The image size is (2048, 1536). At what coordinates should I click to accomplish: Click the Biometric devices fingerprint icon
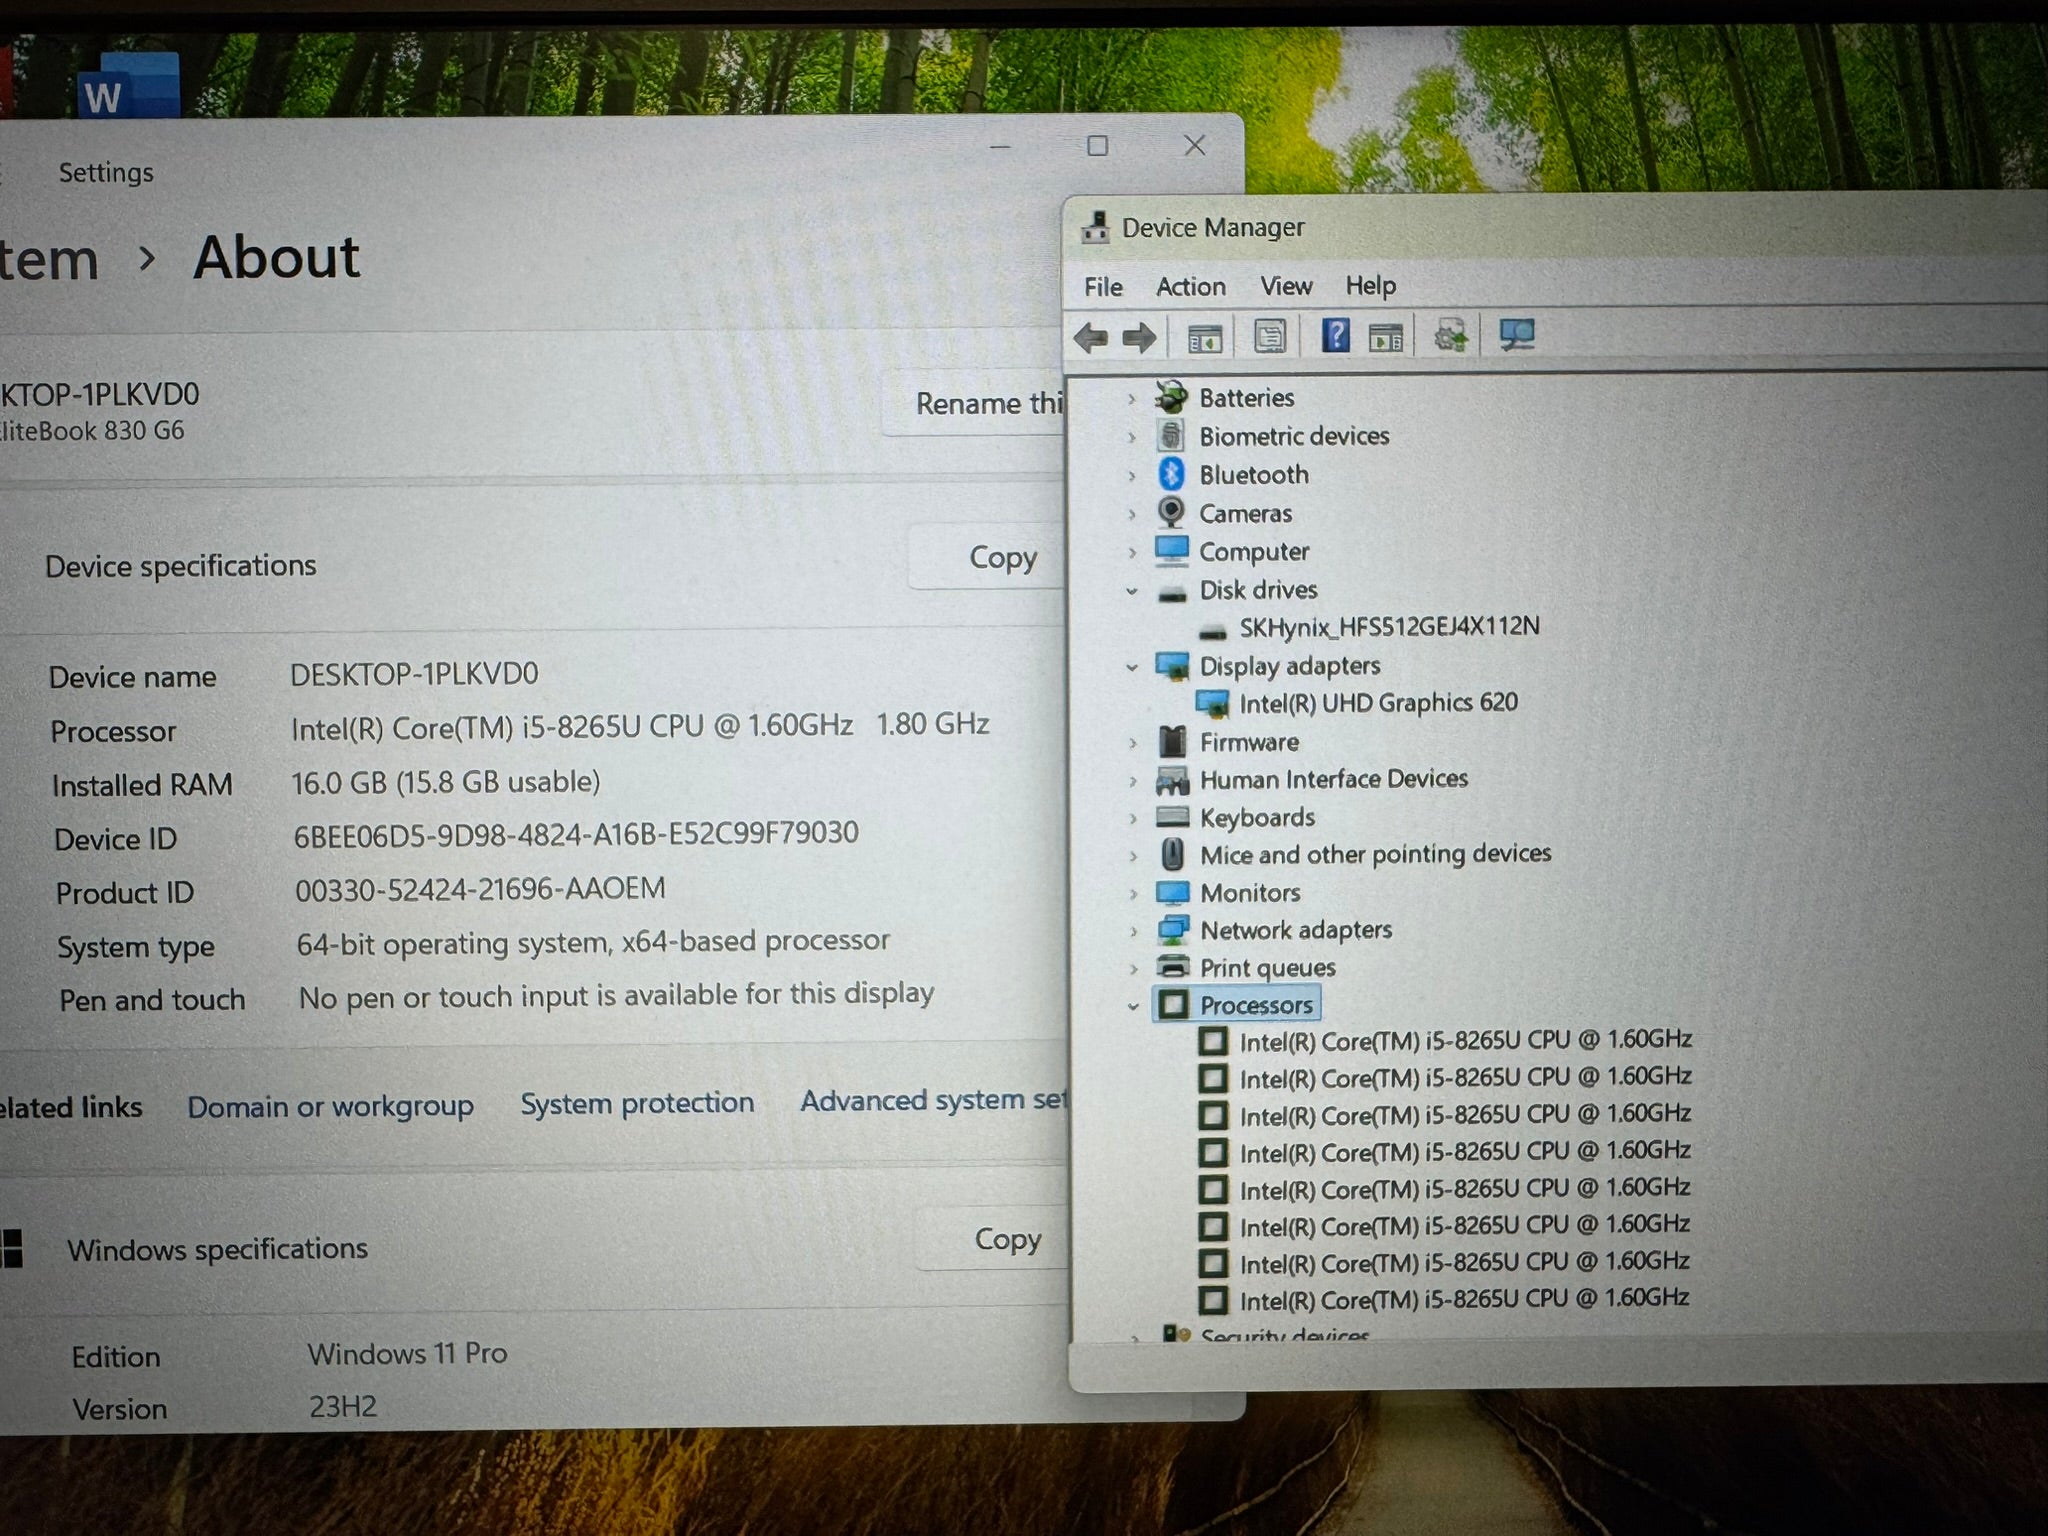point(1171,436)
